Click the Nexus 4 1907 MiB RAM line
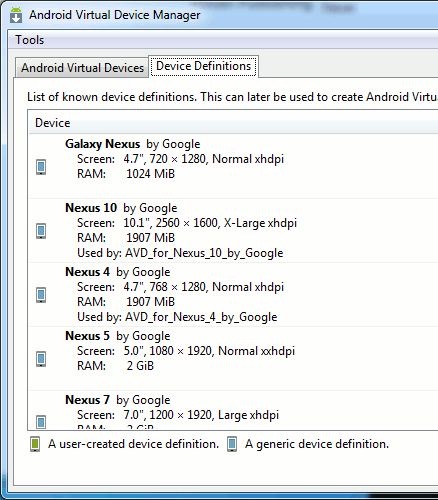Viewport: 438px width, 500px height. (x=126, y=302)
